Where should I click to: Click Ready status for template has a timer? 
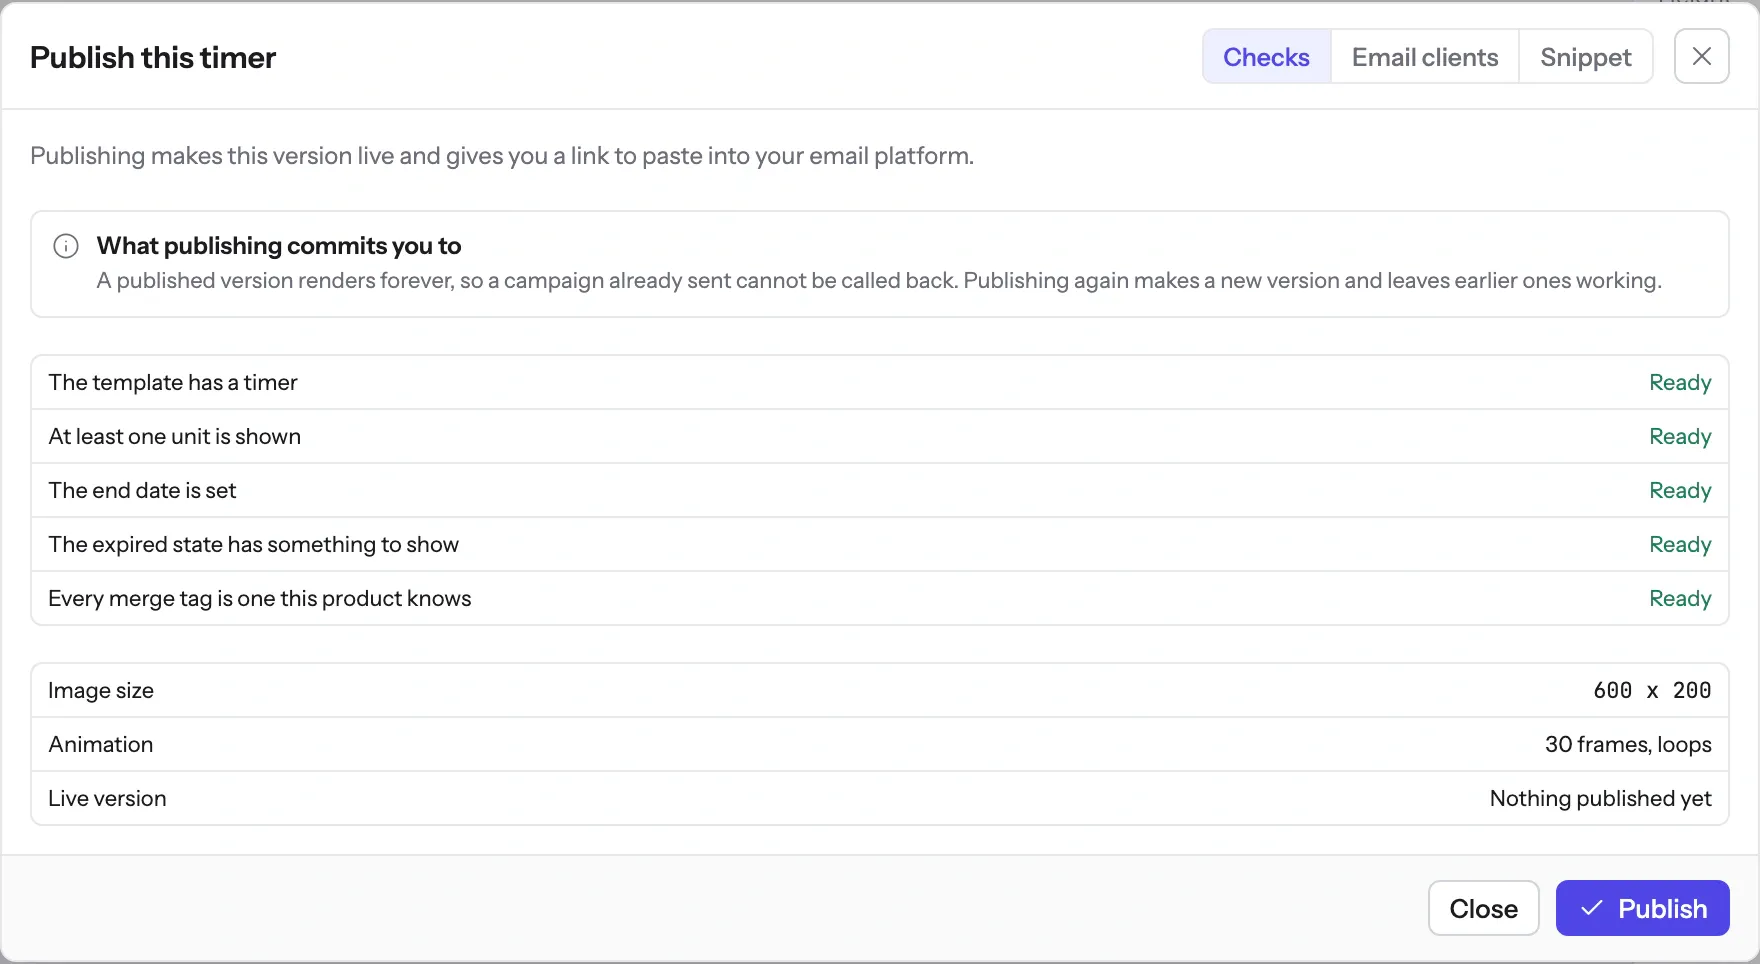click(x=1680, y=382)
